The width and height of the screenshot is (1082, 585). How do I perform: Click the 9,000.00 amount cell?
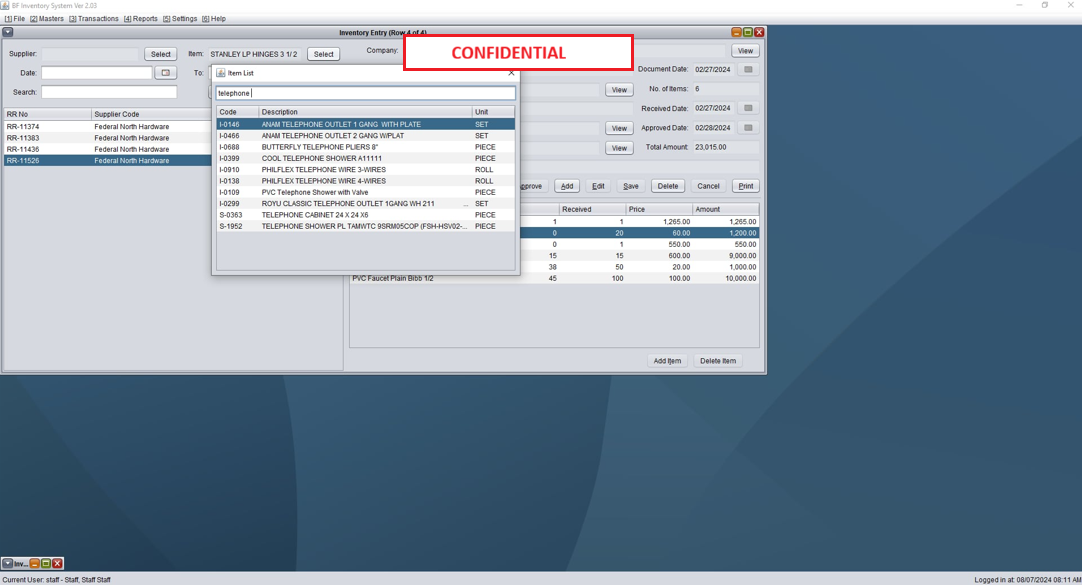pyautogui.click(x=725, y=255)
